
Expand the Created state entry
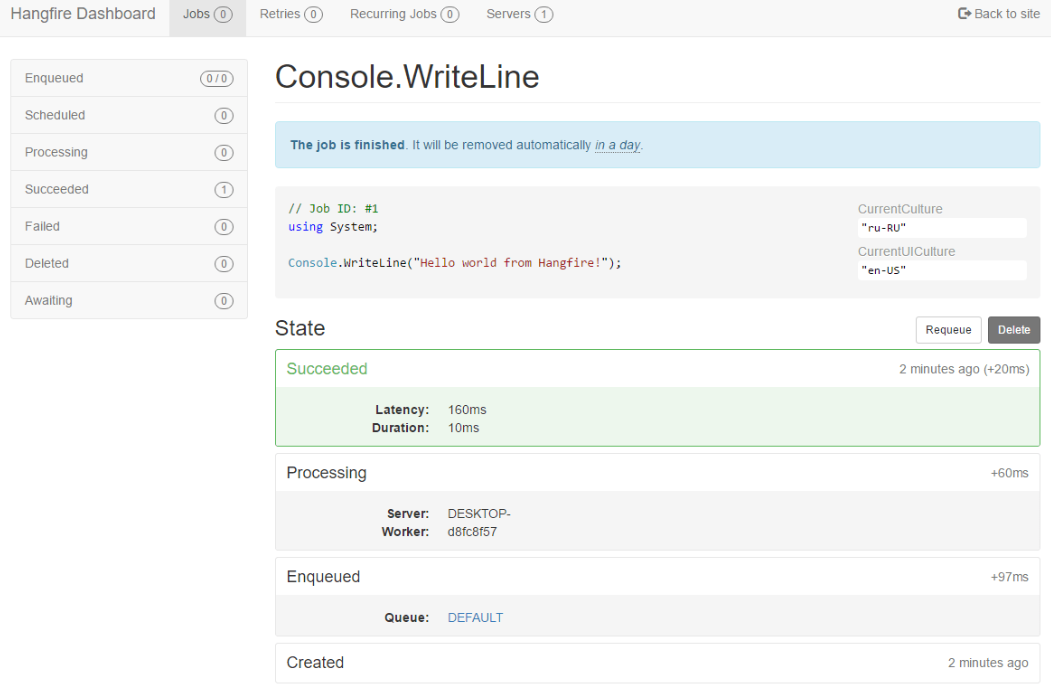315,663
